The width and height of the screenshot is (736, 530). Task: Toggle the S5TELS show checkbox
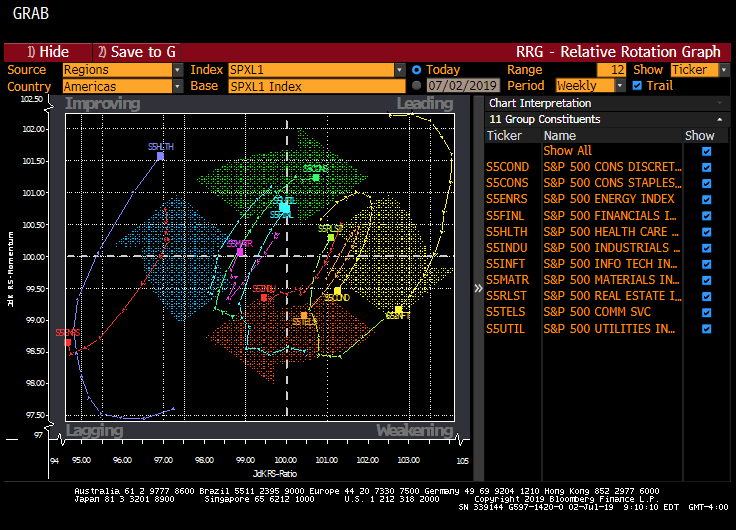coord(706,313)
